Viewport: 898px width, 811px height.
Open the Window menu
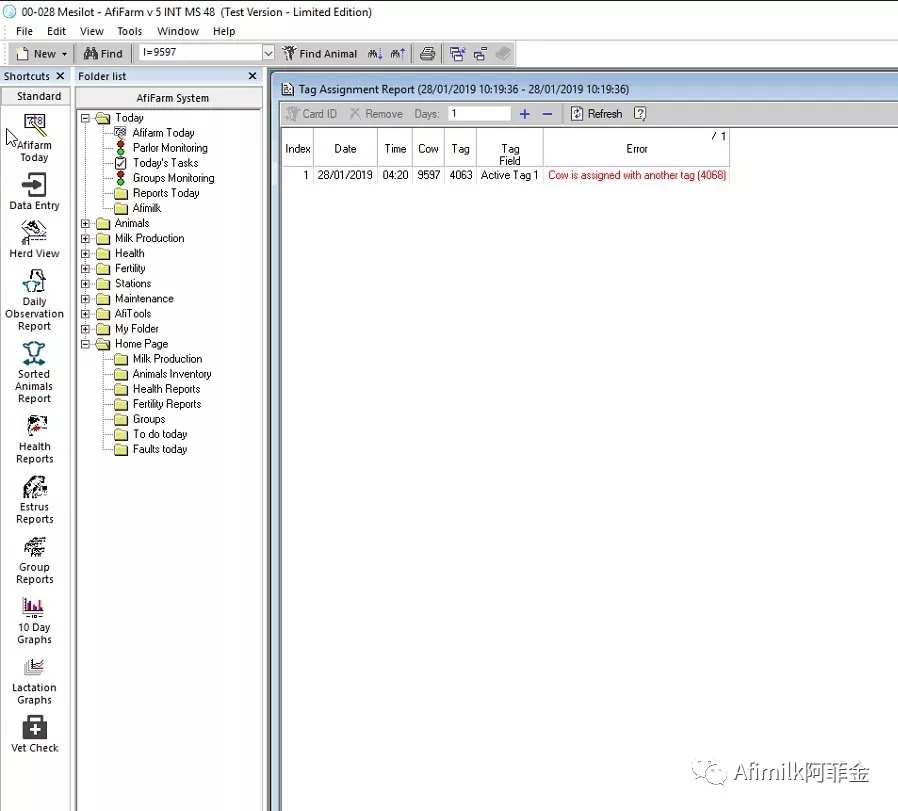coord(178,31)
